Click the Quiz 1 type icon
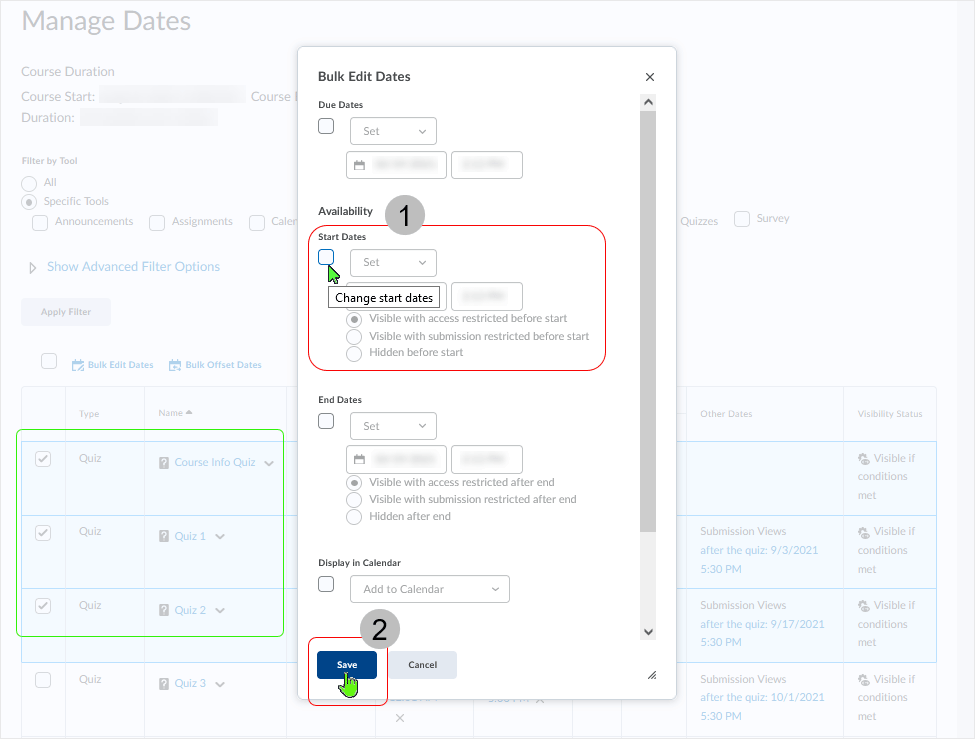 [164, 536]
